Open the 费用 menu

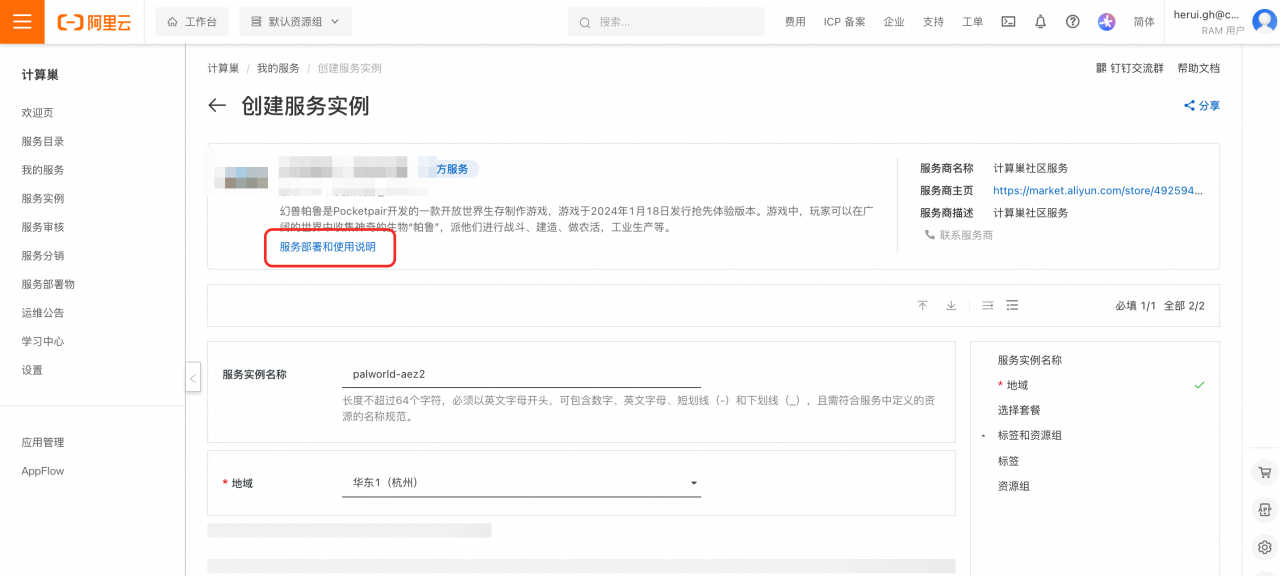[795, 22]
